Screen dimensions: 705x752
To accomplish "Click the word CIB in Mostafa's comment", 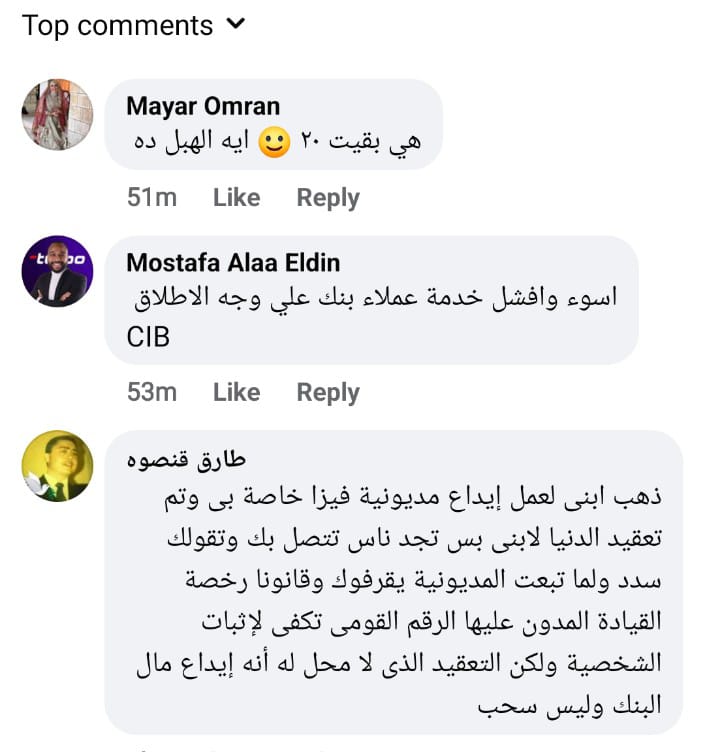I will 149,337.
